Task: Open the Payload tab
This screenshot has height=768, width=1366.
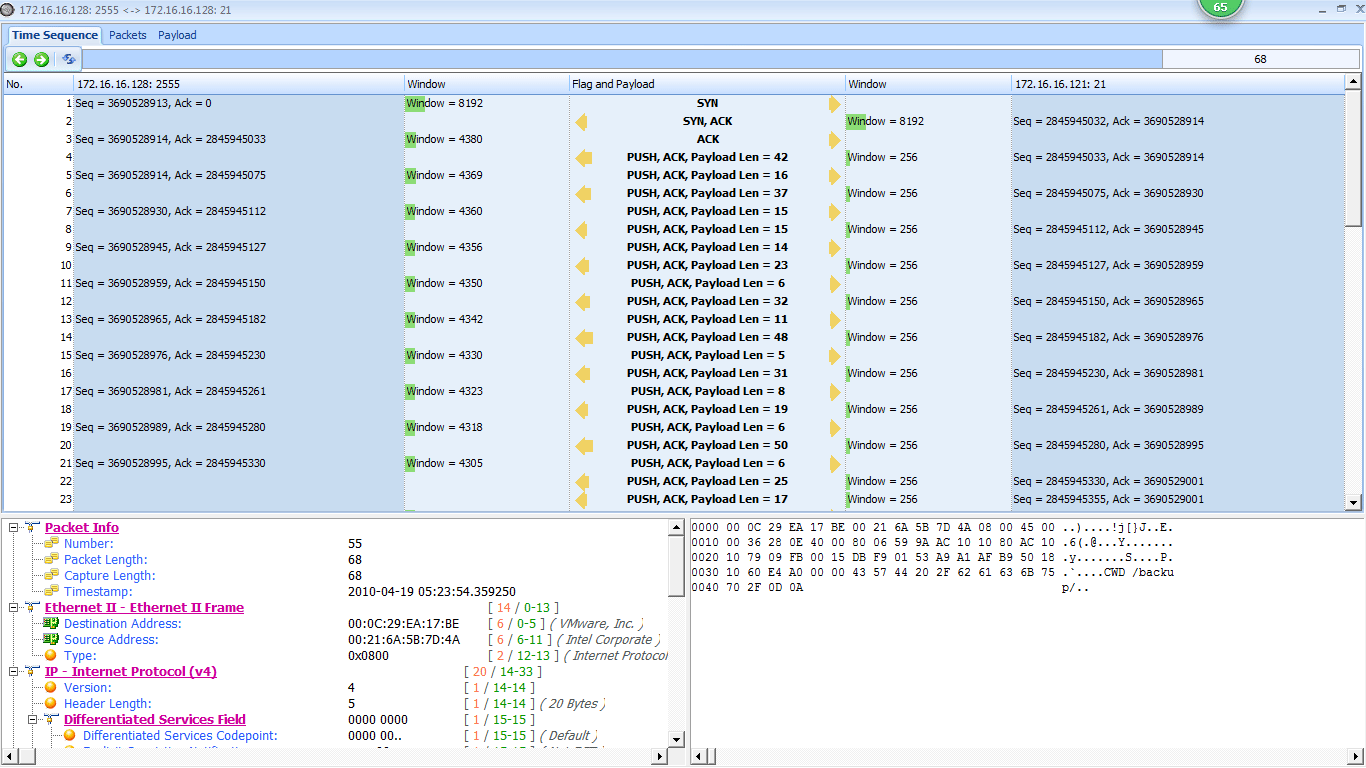Action: click(177, 35)
